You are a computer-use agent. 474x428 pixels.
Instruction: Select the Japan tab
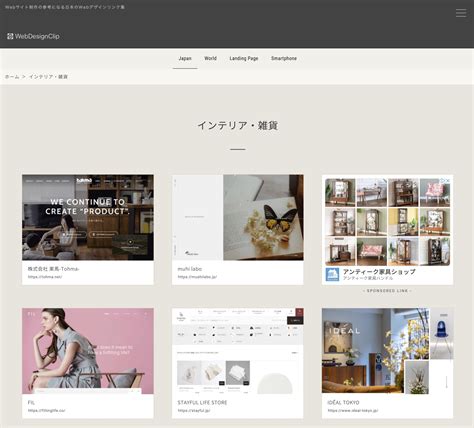pyautogui.click(x=185, y=59)
